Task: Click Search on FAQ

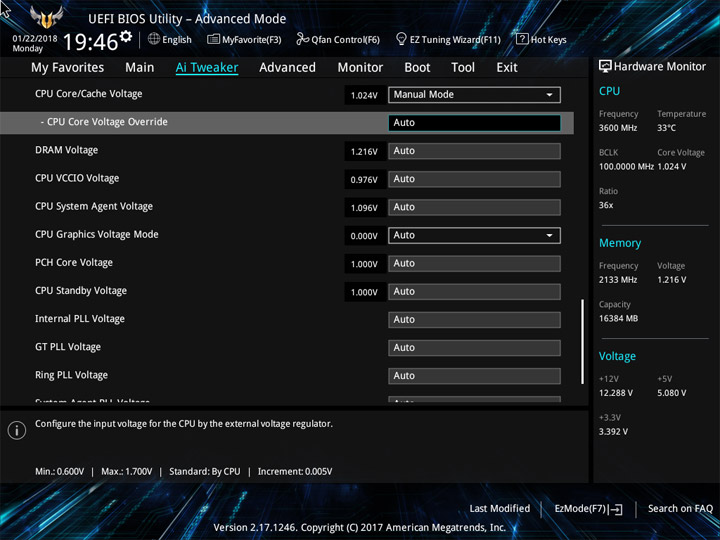Action: 680,508
